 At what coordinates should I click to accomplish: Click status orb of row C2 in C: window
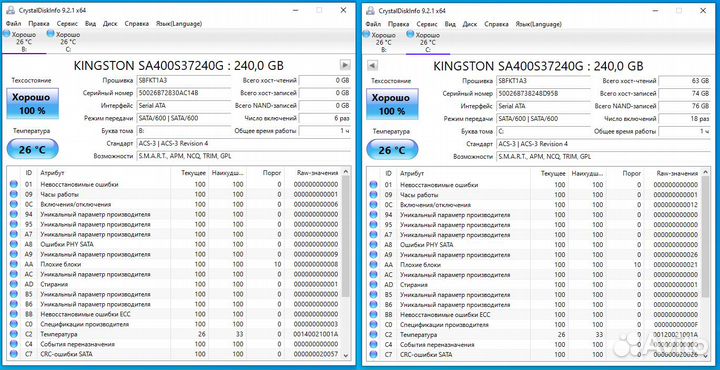[x=373, y=335]
